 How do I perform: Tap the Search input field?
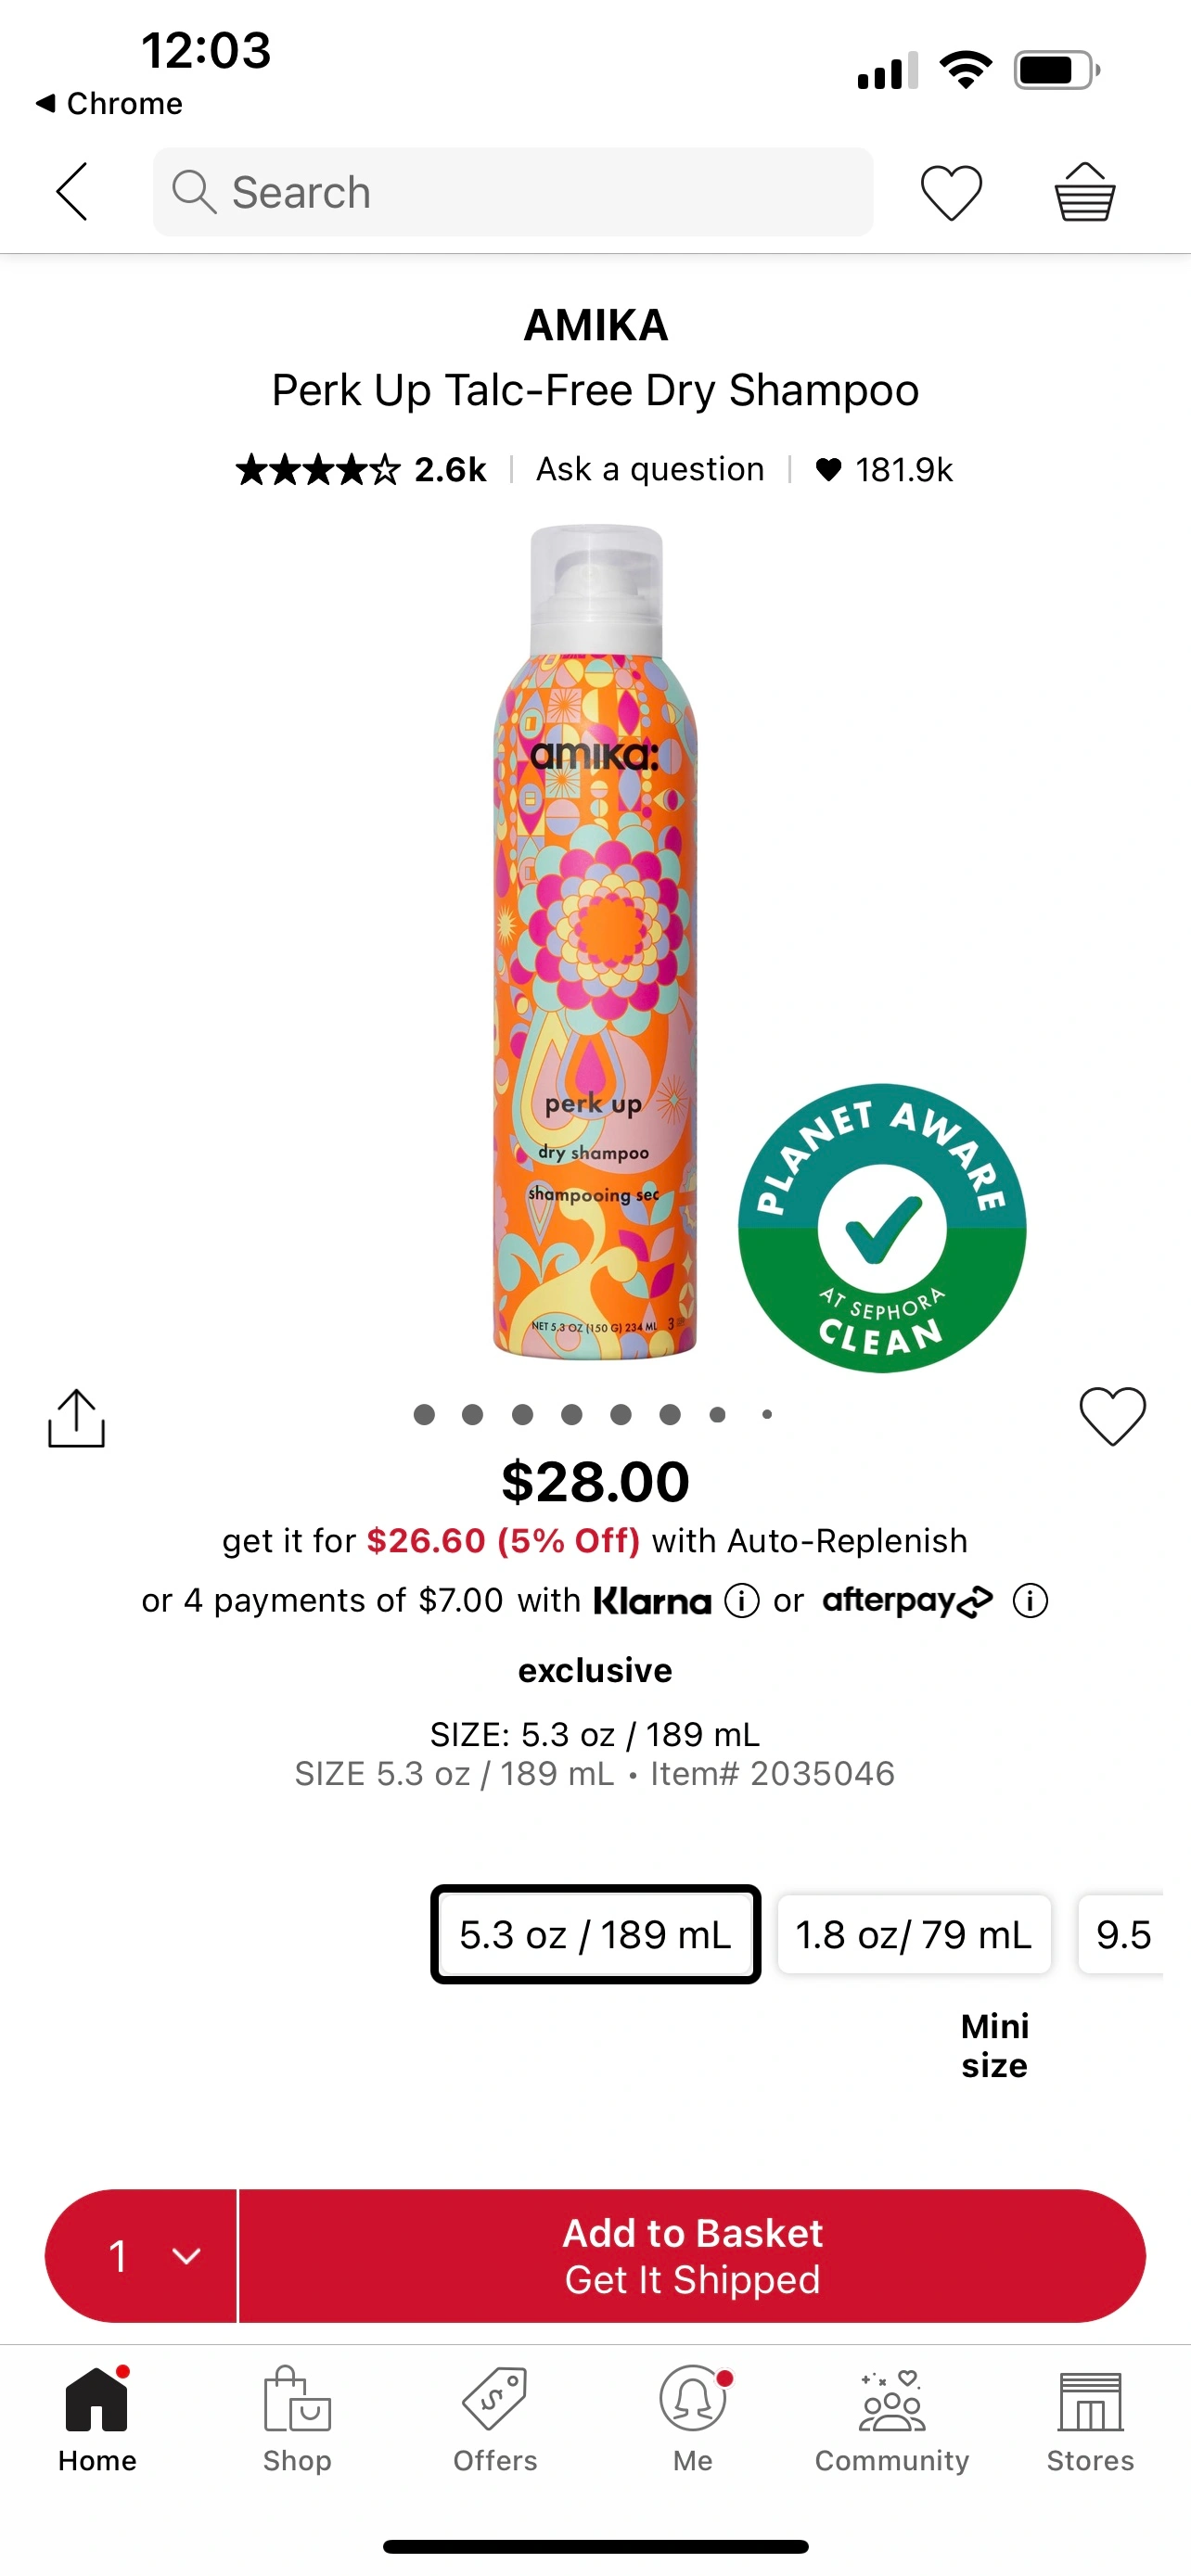tap(513, 192)
